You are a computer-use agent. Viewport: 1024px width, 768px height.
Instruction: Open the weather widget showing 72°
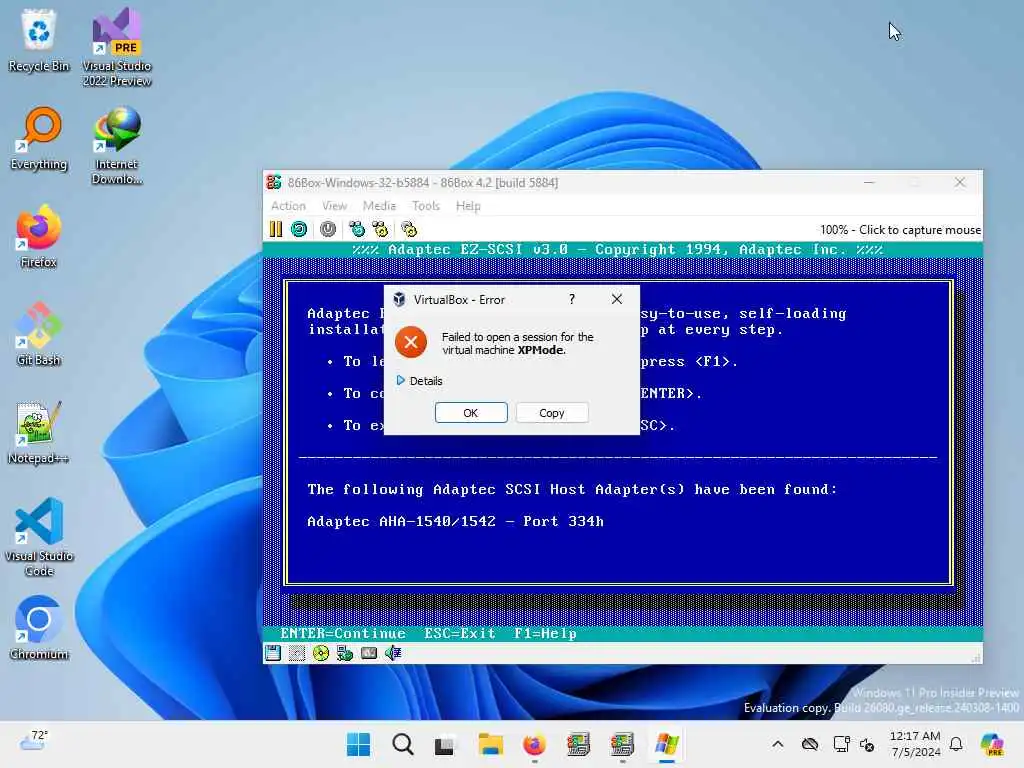coord(34,741)
